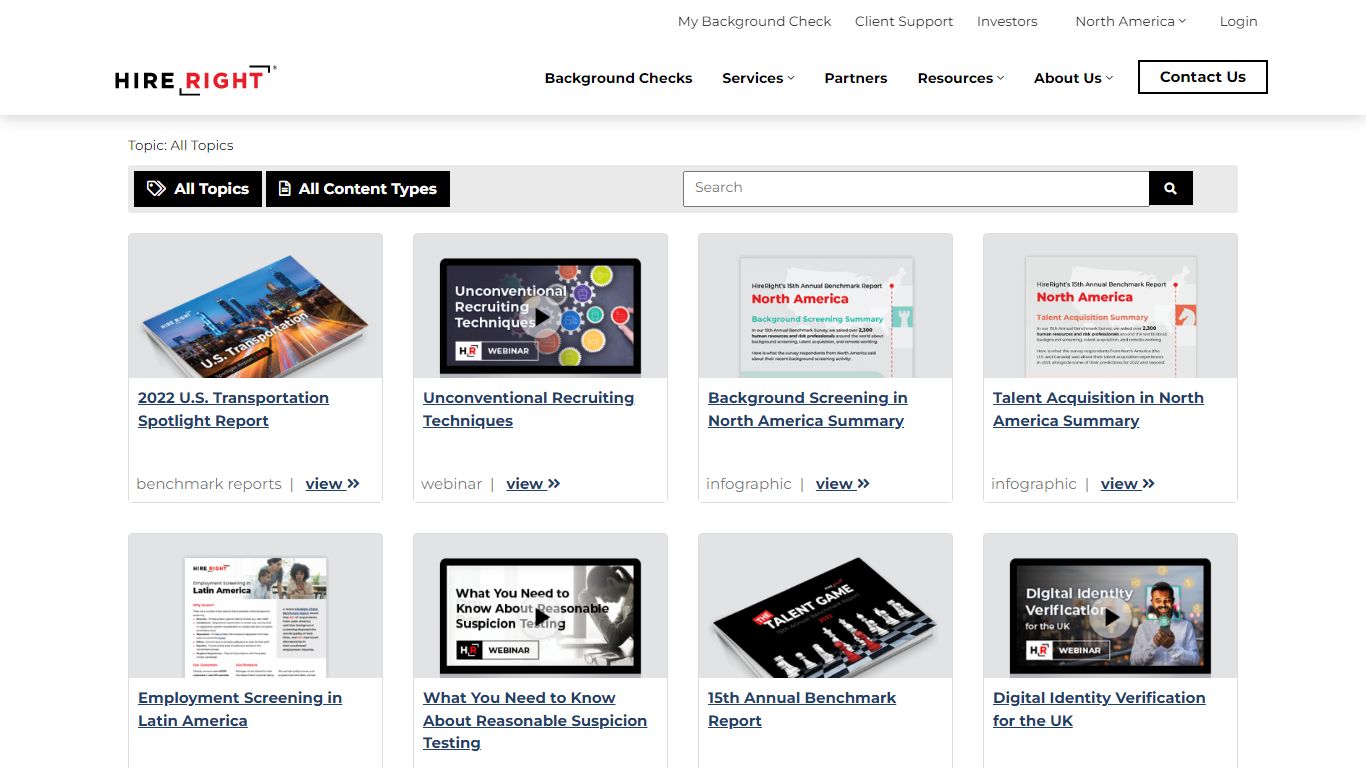Click view link for webinar card

pyautogui.click(x=533, y=484)
